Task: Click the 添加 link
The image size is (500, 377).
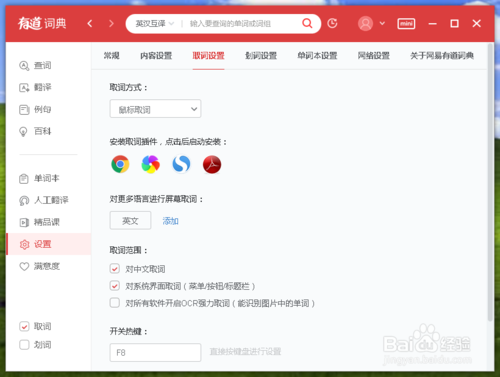Action: click(x=170, y=221)
